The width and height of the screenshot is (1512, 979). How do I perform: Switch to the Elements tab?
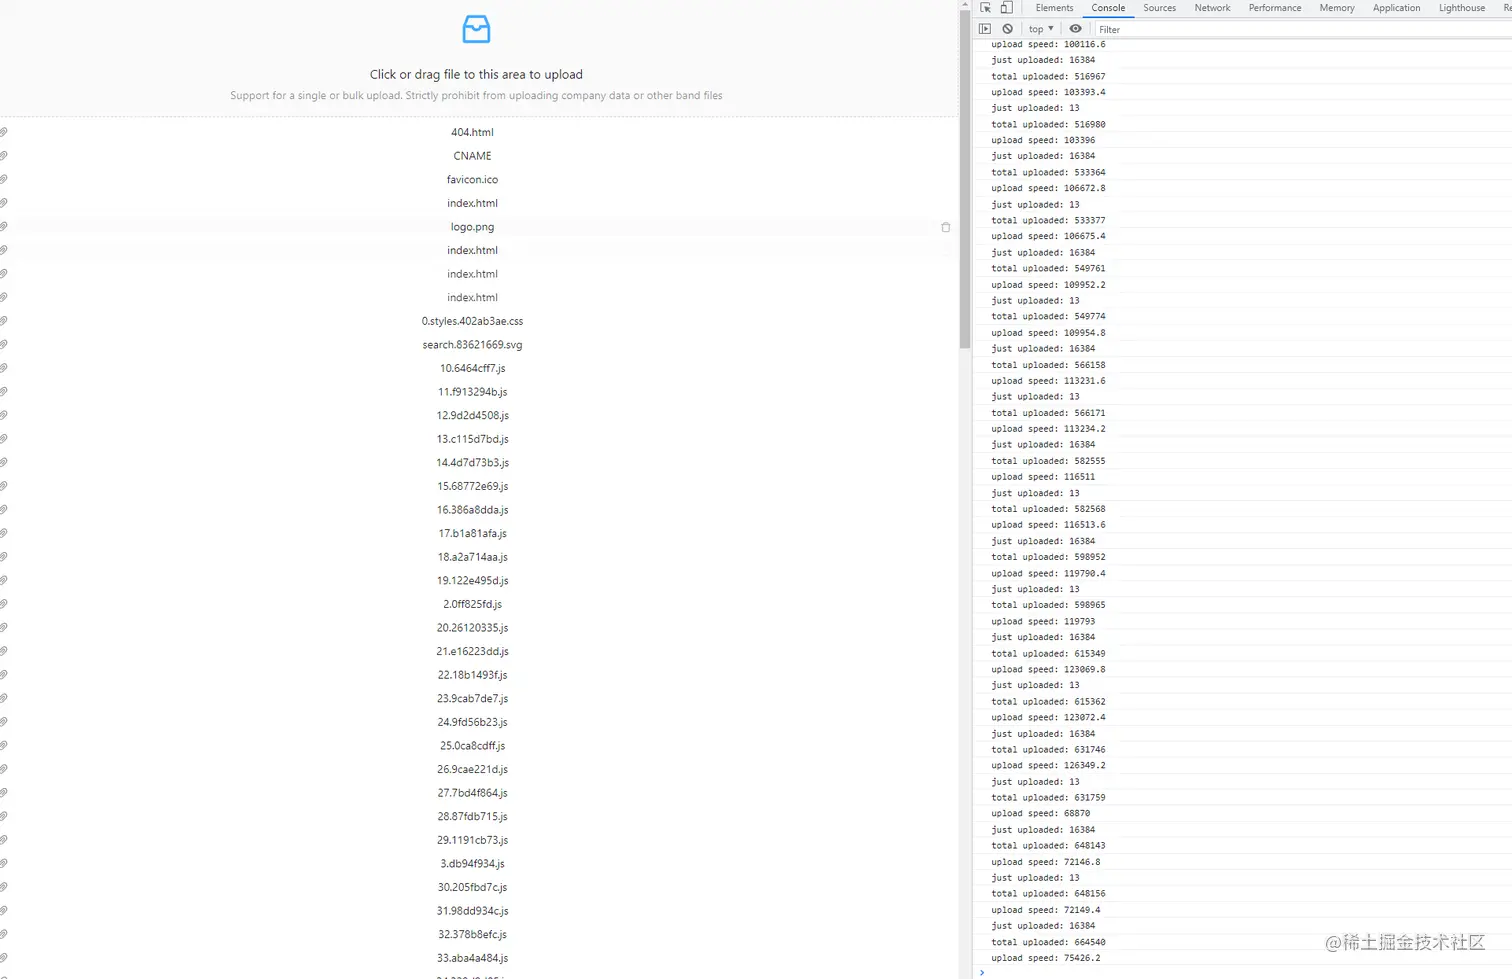pos(1054,8)
